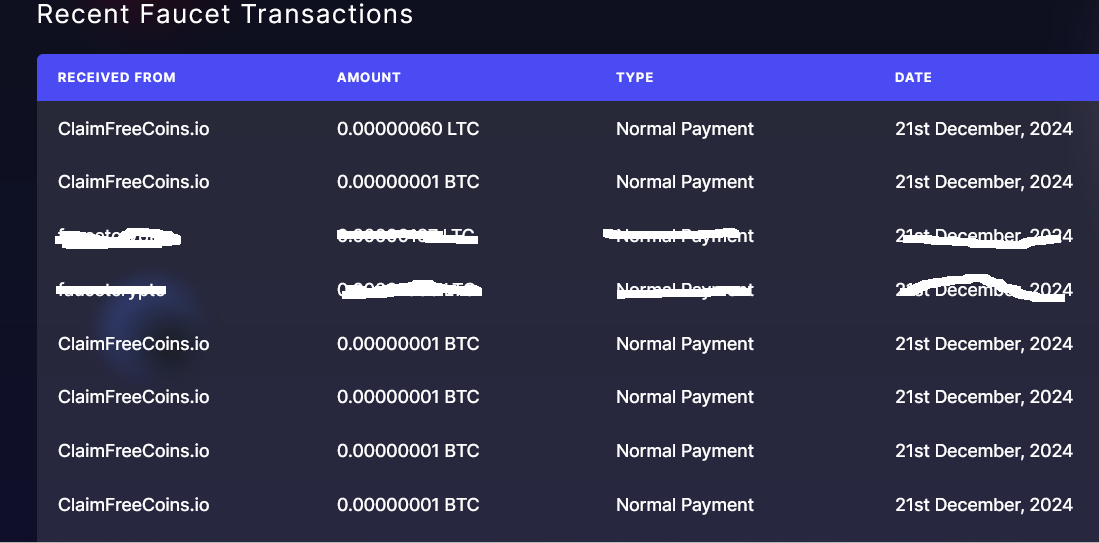Sort by the AMOUNT column header
Image resolution: width=1099 pixels, height=543 pixels.
point(369,78)
